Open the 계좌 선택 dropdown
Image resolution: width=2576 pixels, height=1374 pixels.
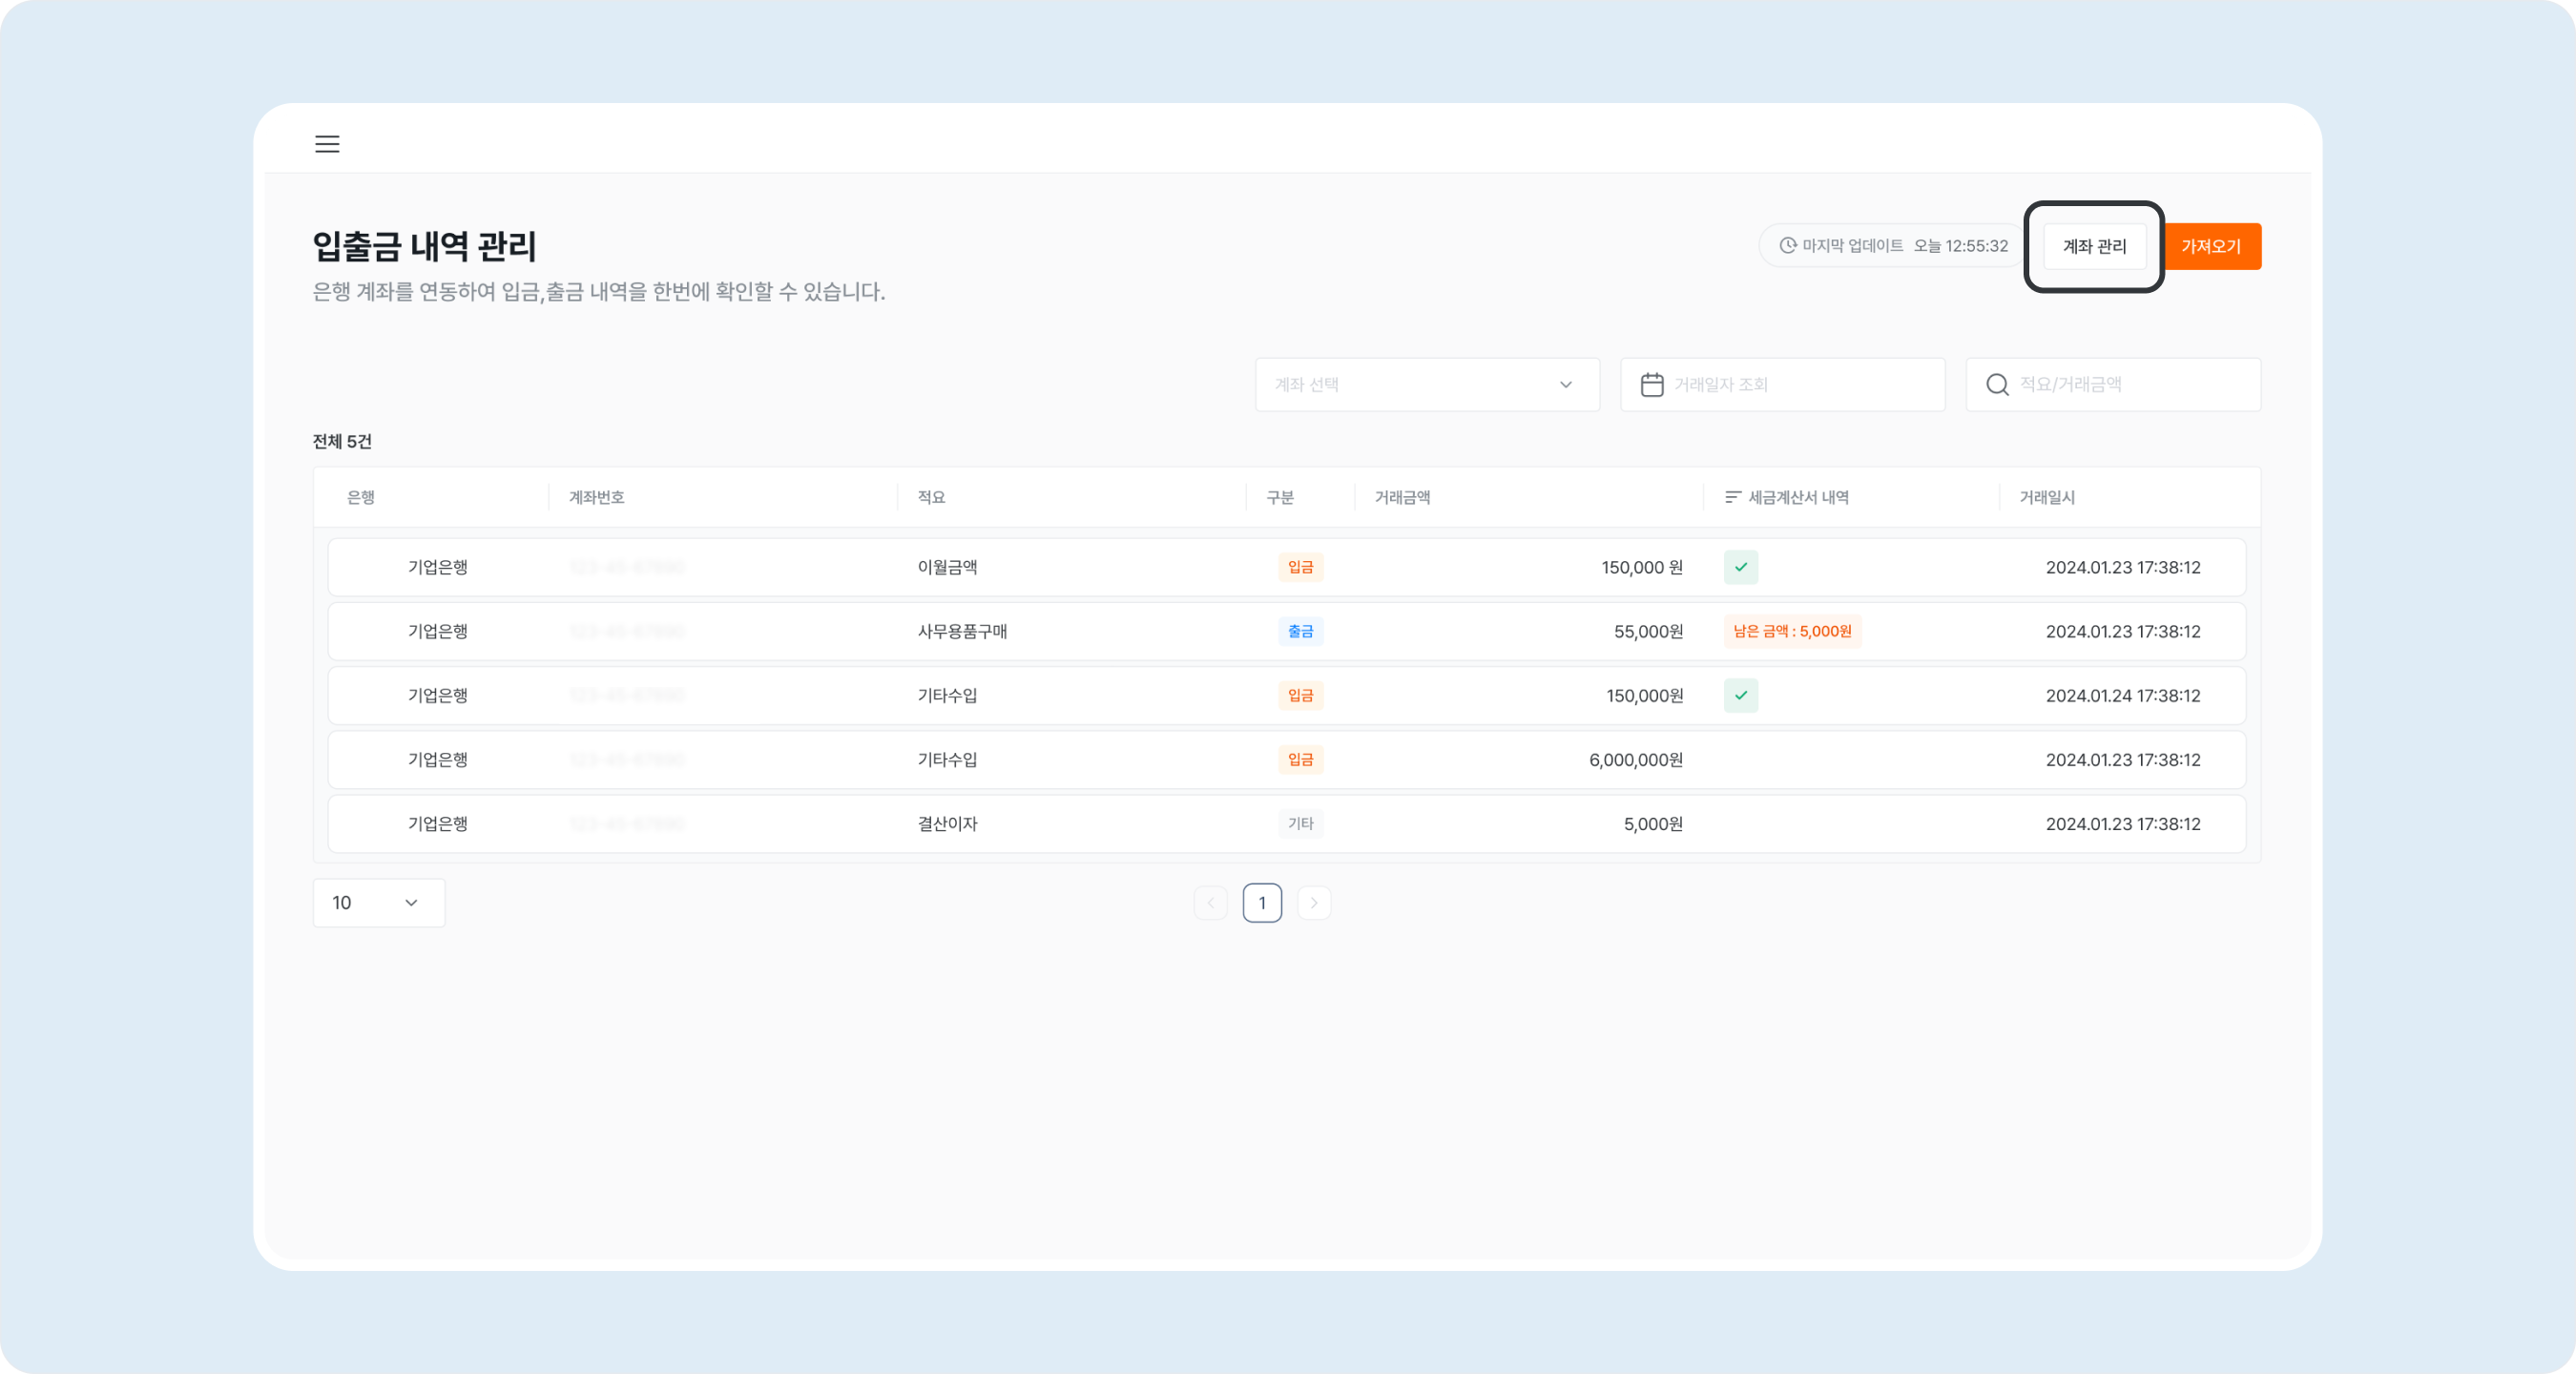point(1427,384)
